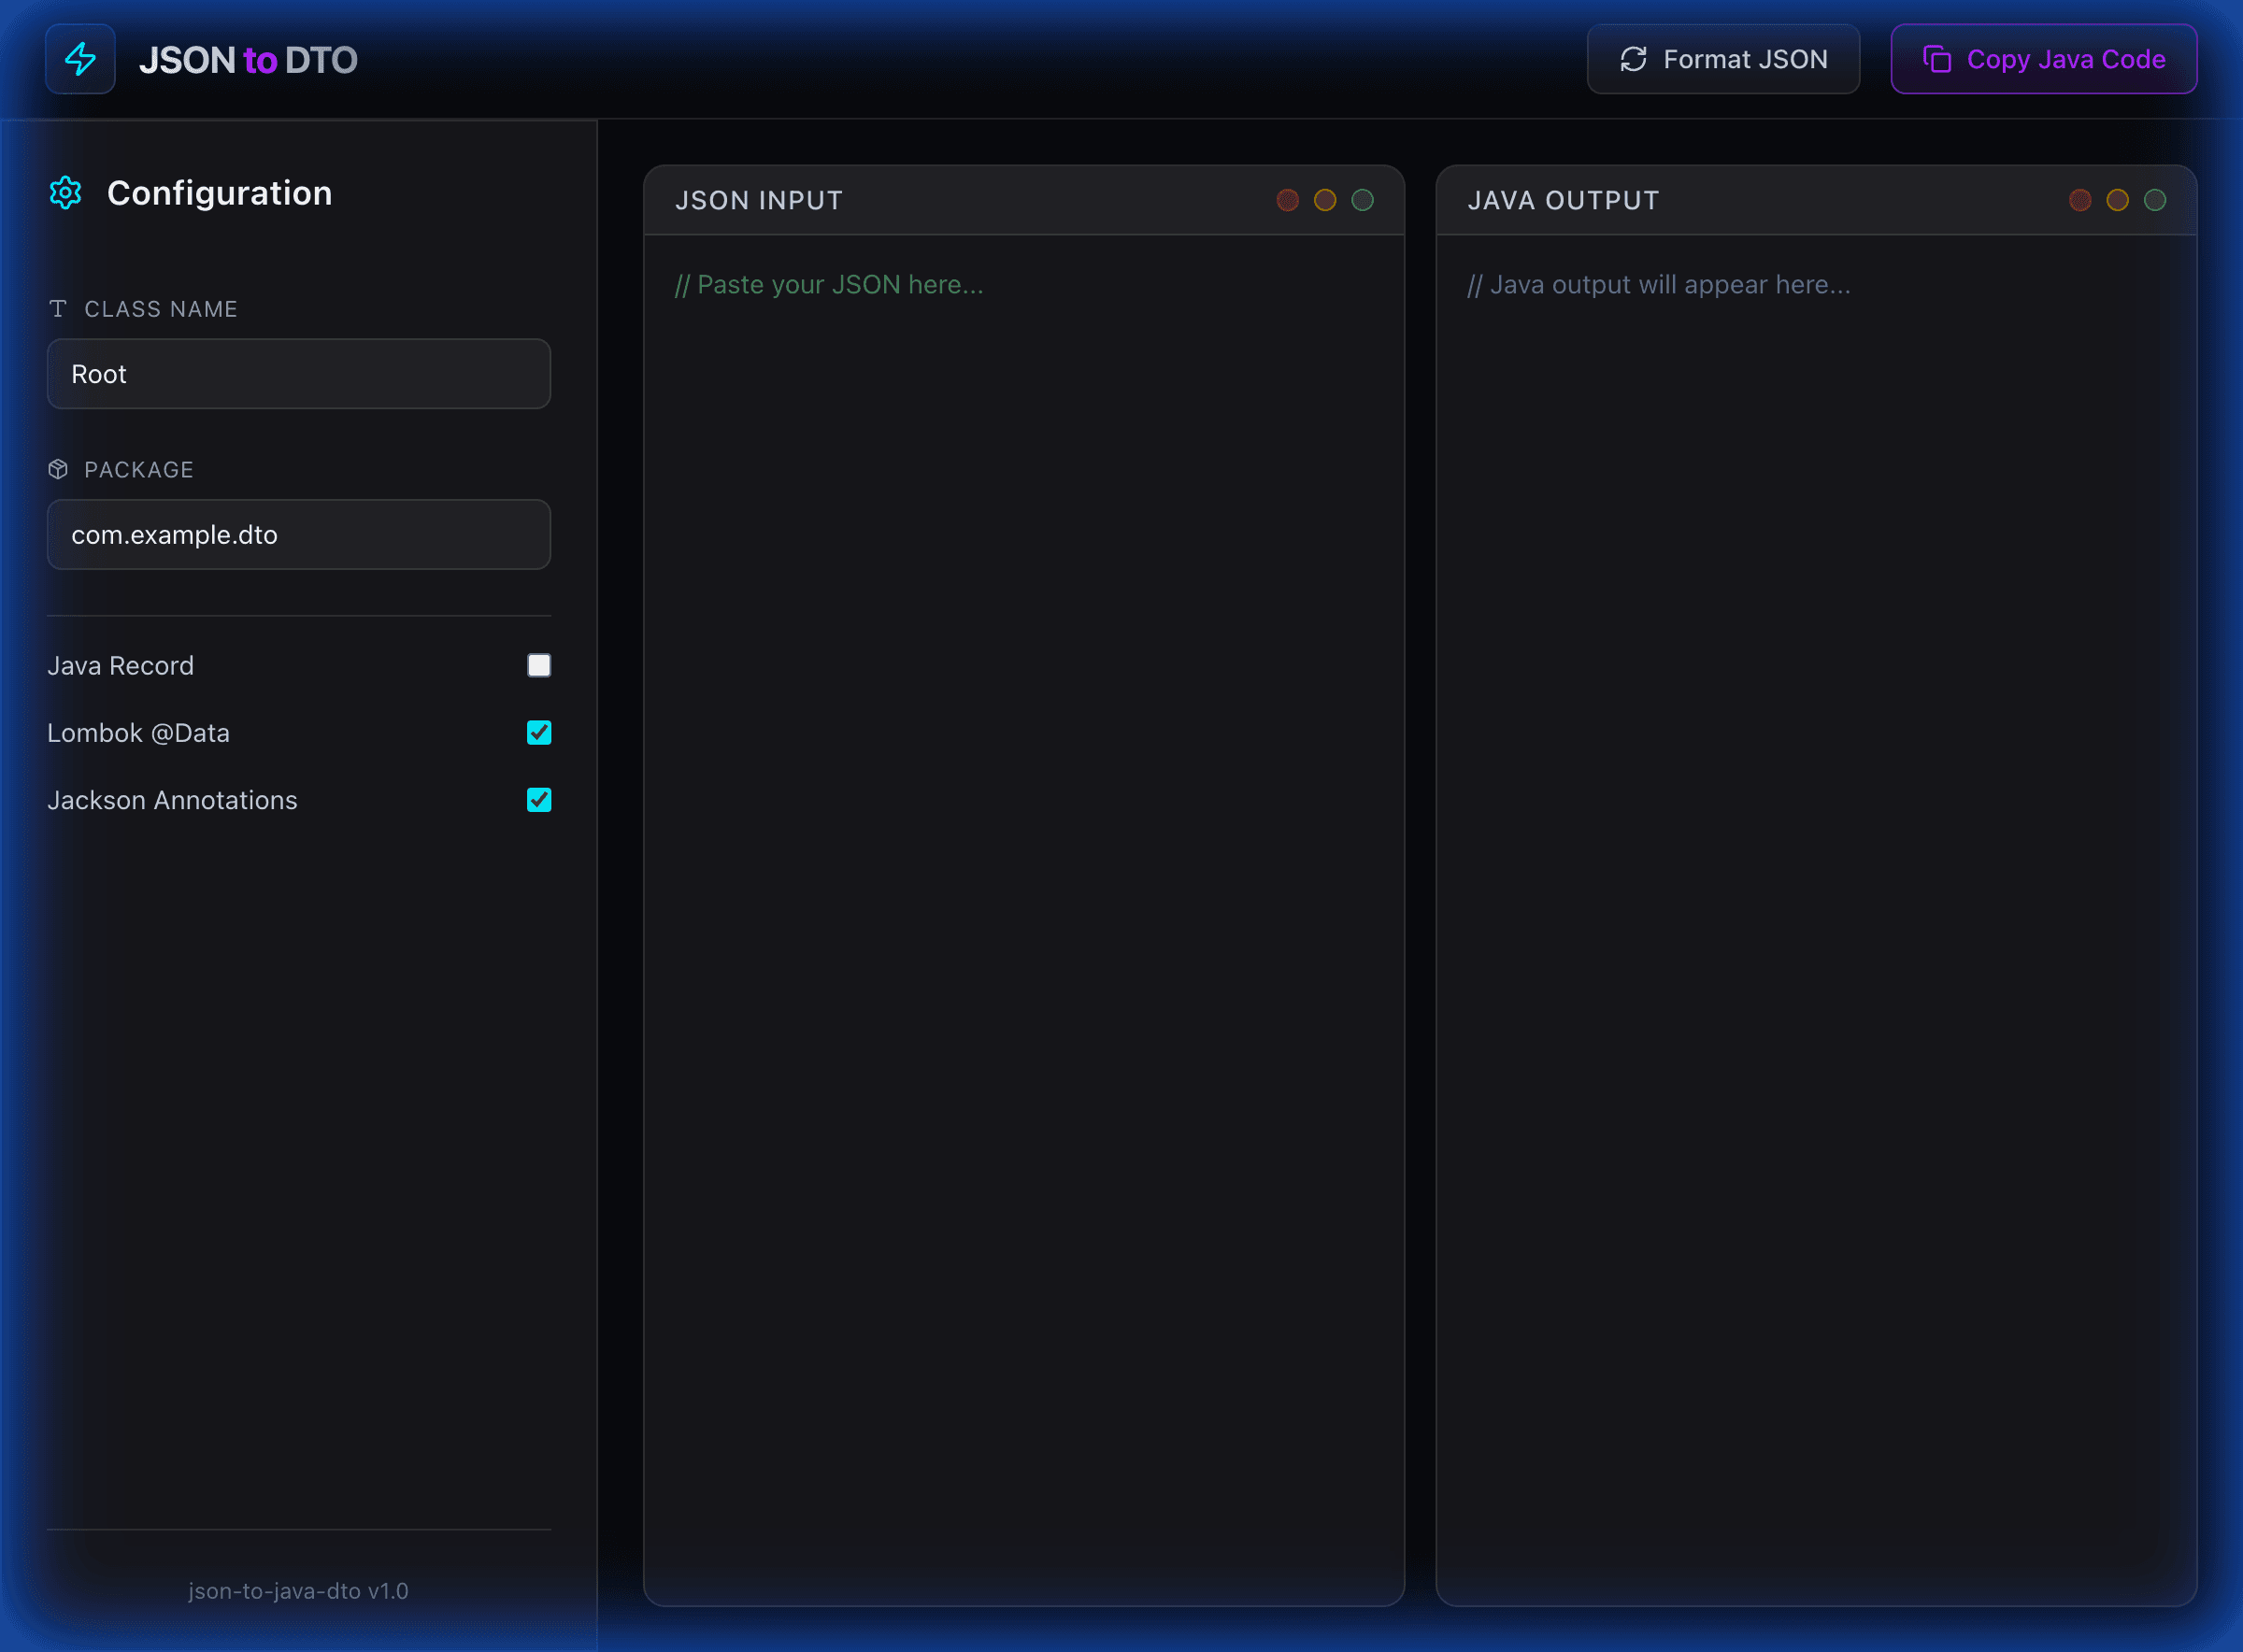This screenshot has width=2243, height=1652.
Task: Click the lightning bolt app logo icon
Action: click(x=80, y=59)
